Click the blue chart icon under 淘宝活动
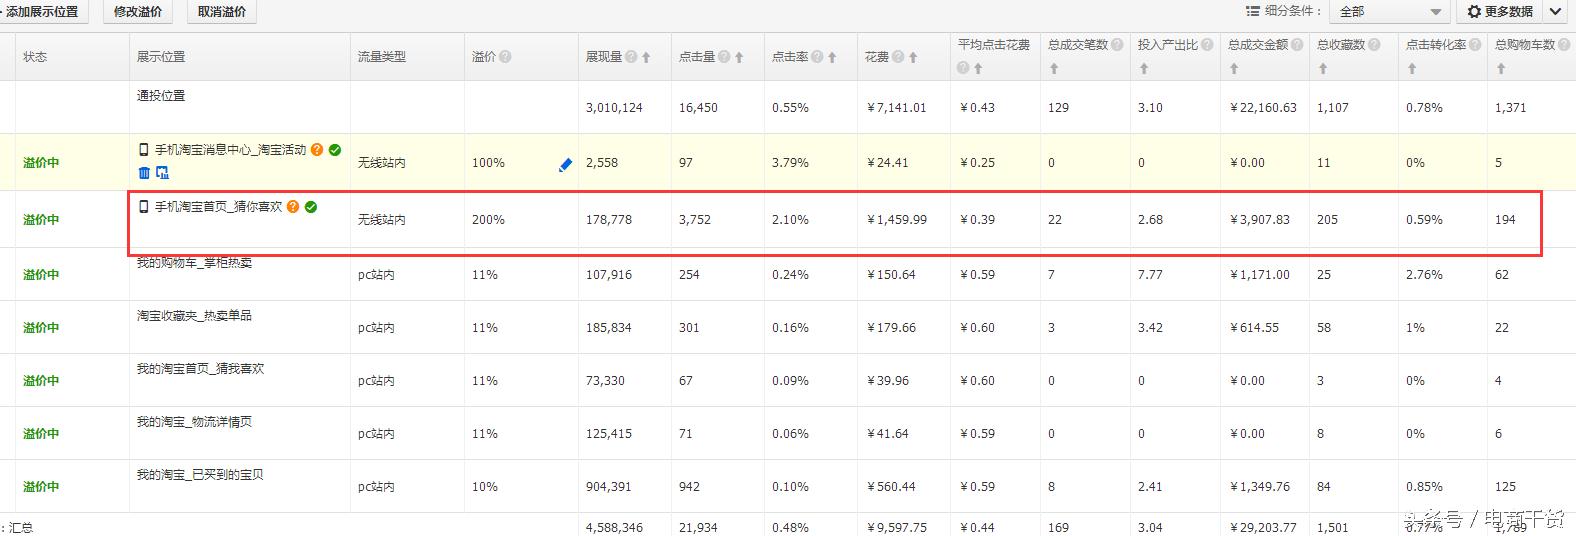 coord(162,172)
